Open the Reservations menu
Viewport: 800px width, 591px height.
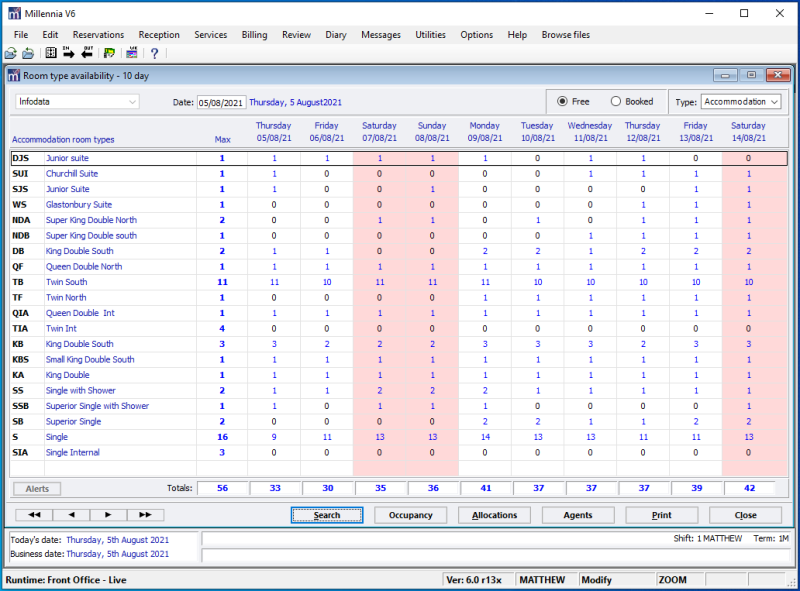[x=98, y=35]
